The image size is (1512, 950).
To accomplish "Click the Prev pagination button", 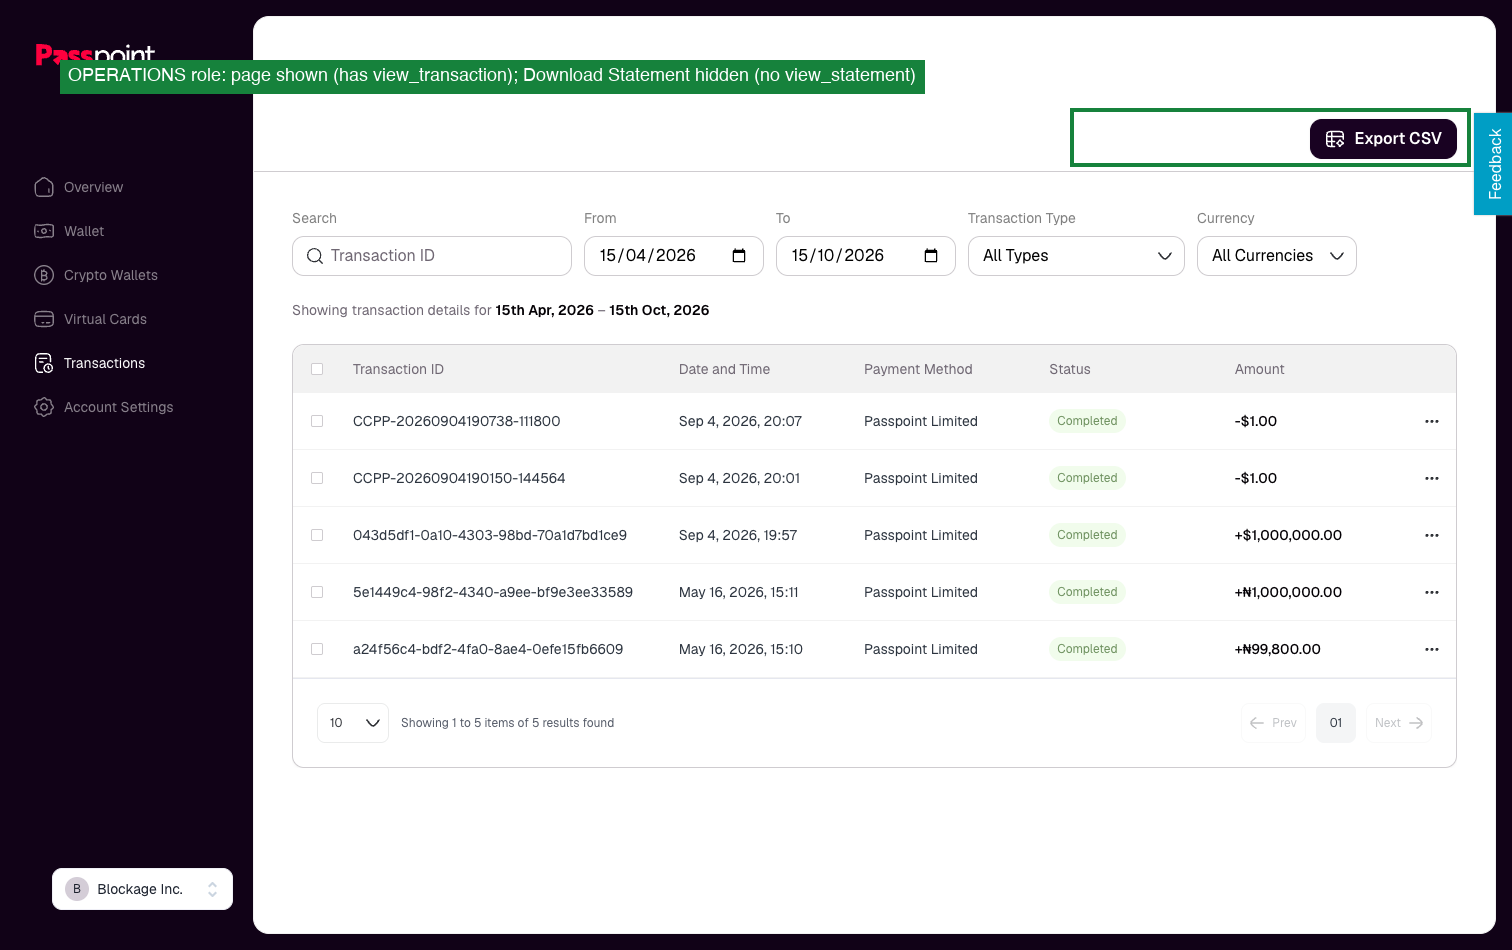I will point(1273,723).
